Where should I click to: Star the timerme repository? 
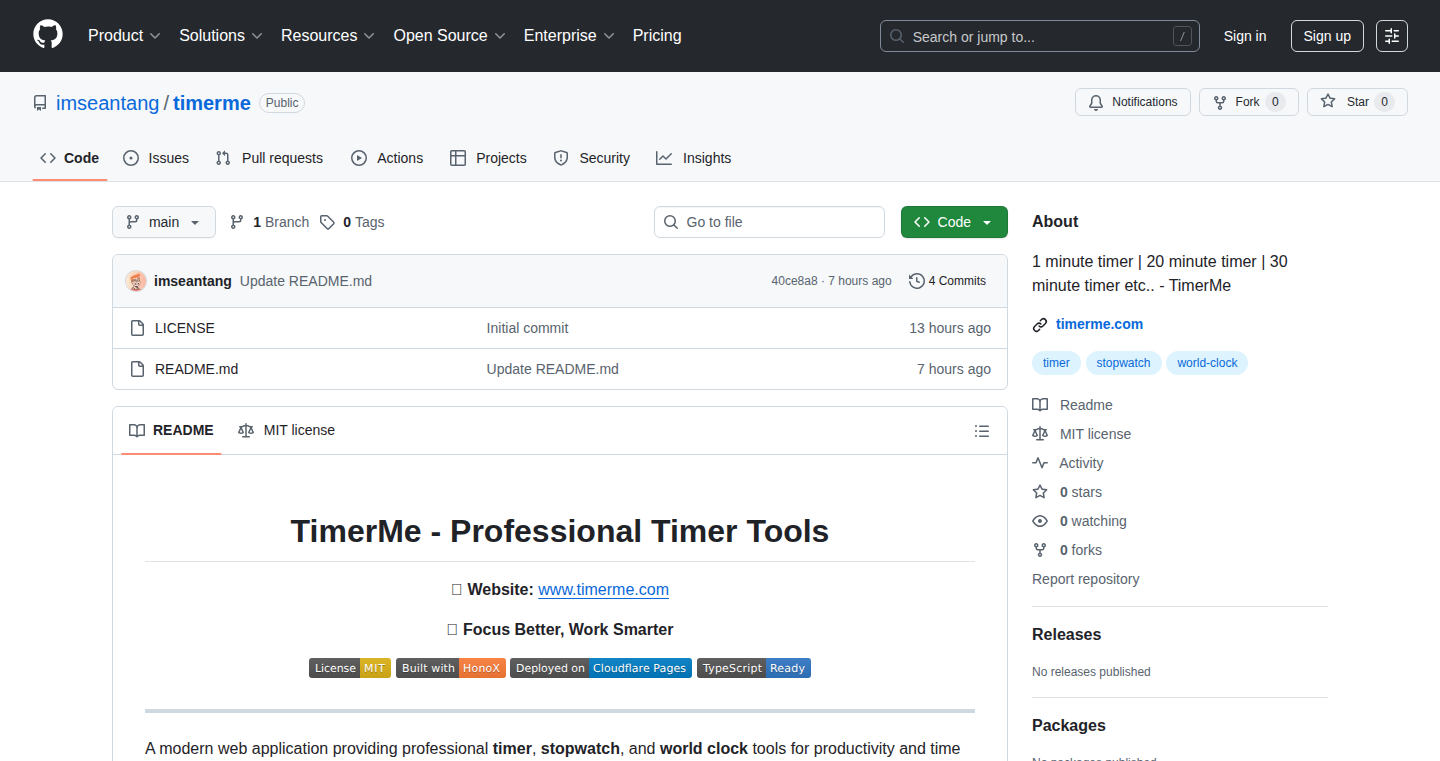point(1357,102)
